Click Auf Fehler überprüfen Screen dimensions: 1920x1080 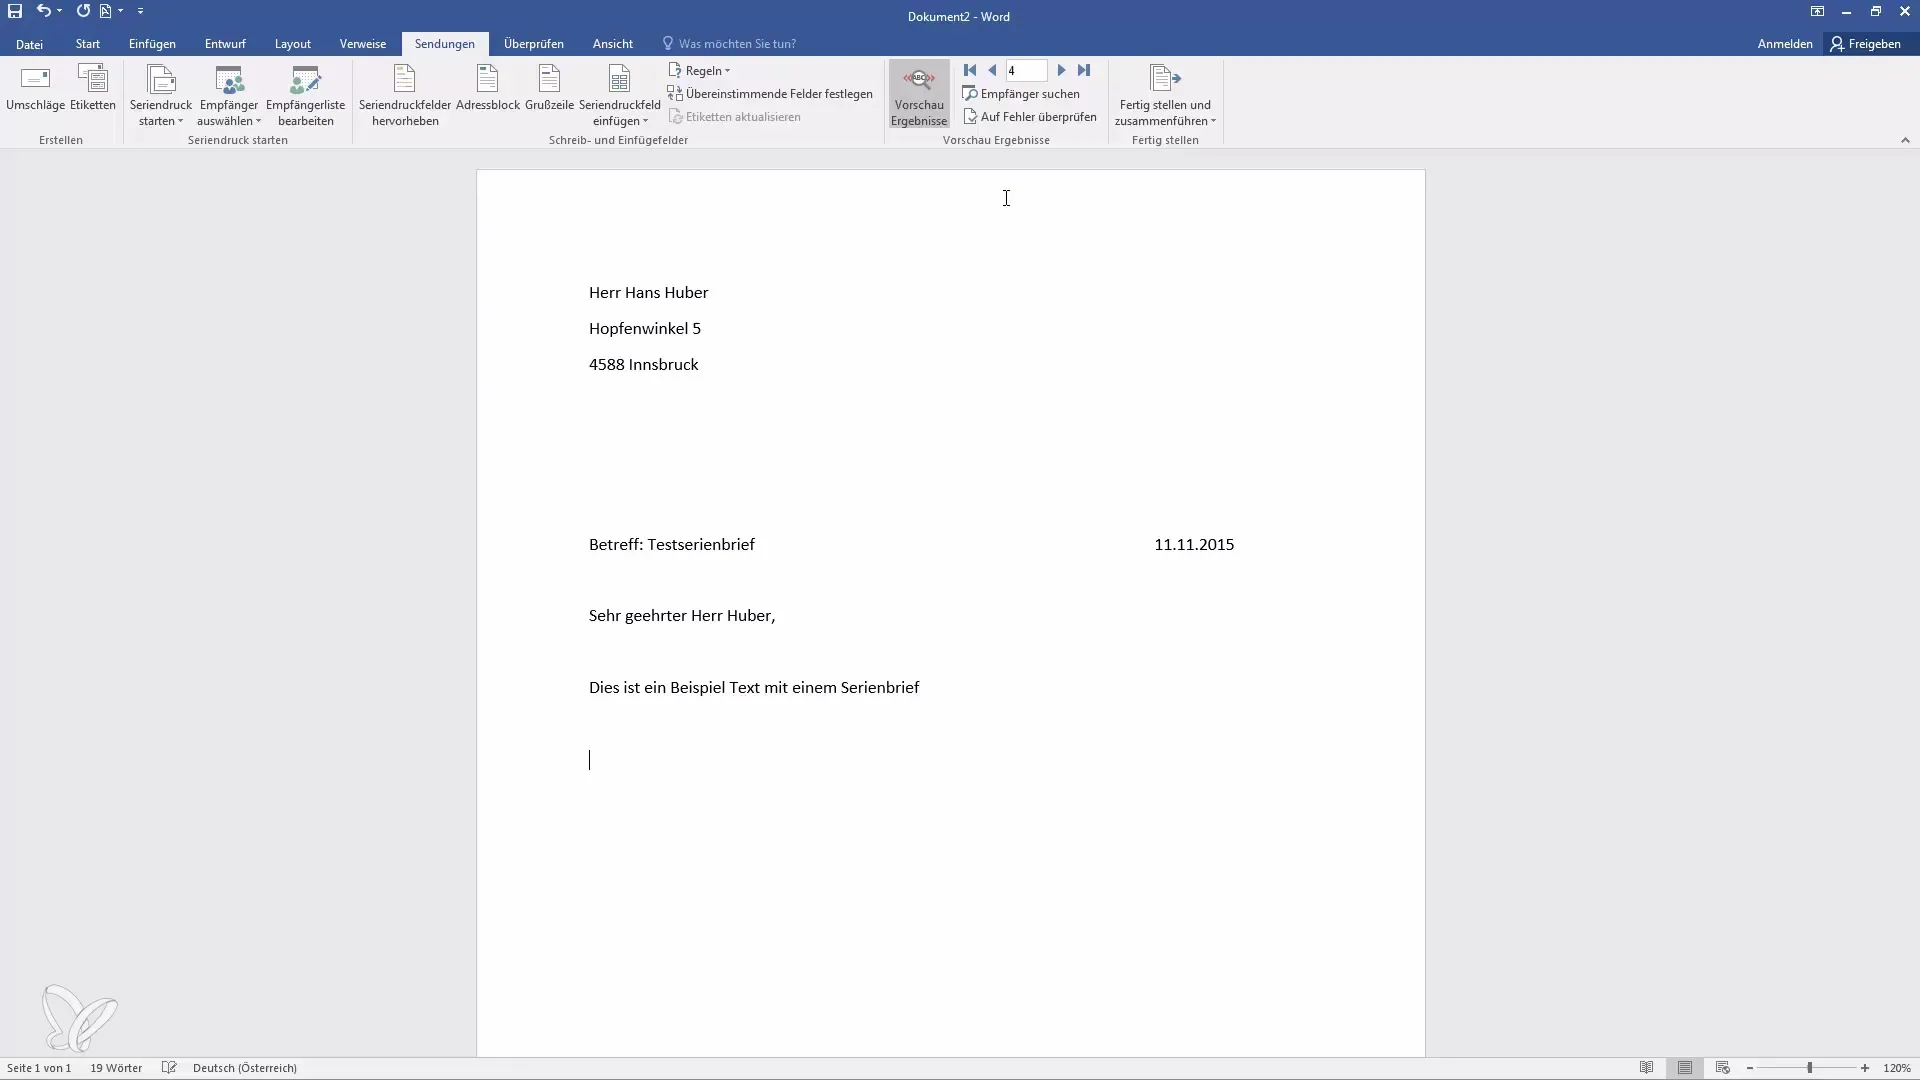[x=1030, y=117]
